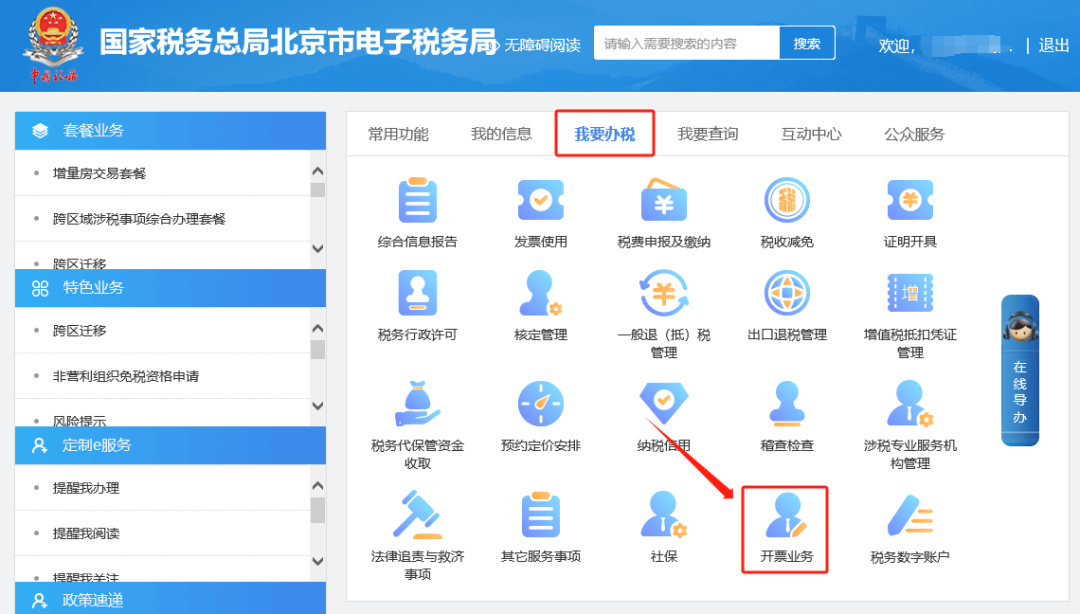1080x614 pixels.
Task: Click the 特色业务 section header
Action: pyautogui.click(x=170, y=288)
